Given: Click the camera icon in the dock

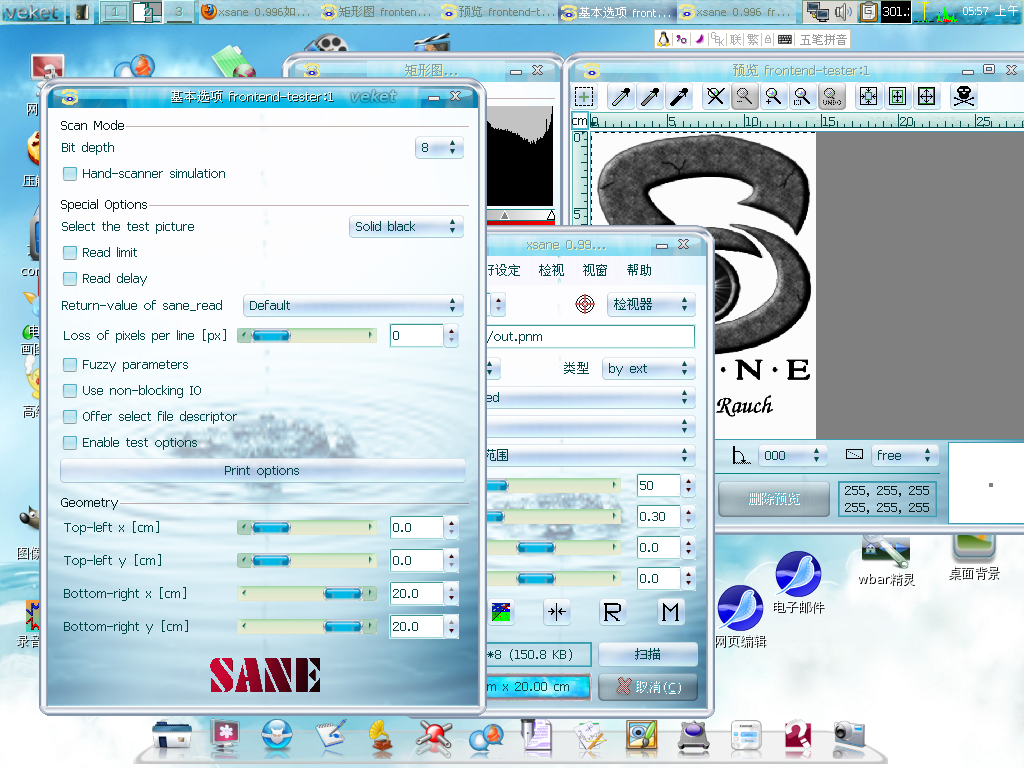Looking at the screenshot, I should coord(849,736).
